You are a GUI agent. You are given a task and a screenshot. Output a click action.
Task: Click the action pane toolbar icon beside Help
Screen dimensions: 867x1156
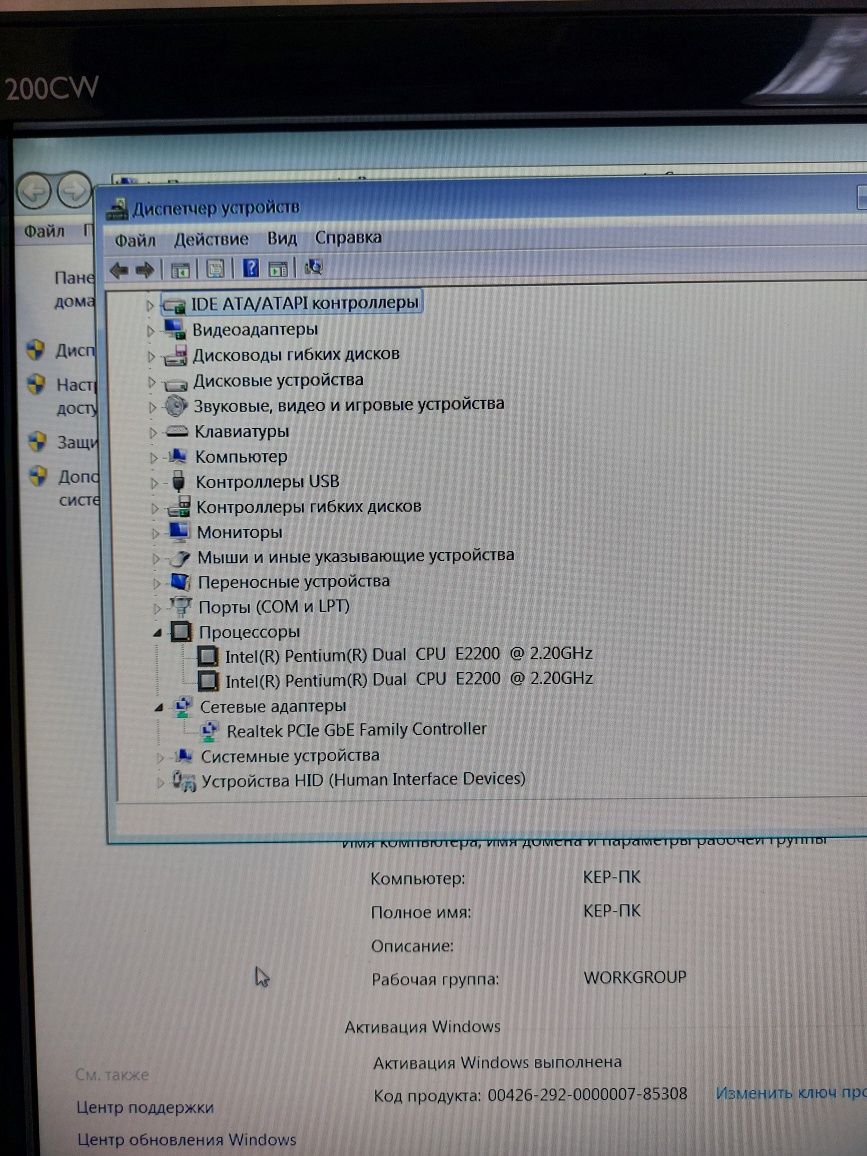[278, 268]
